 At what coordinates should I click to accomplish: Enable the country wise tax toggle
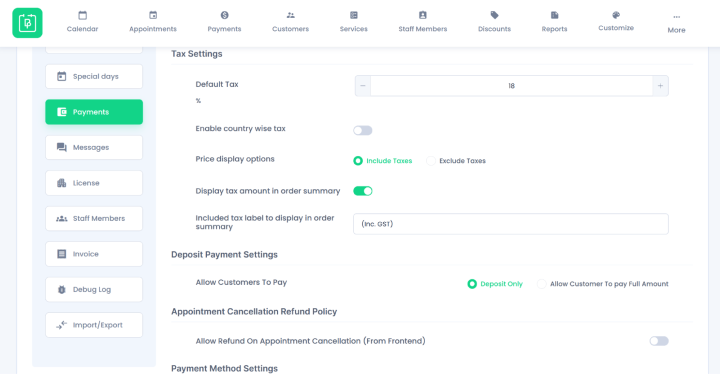363,130
